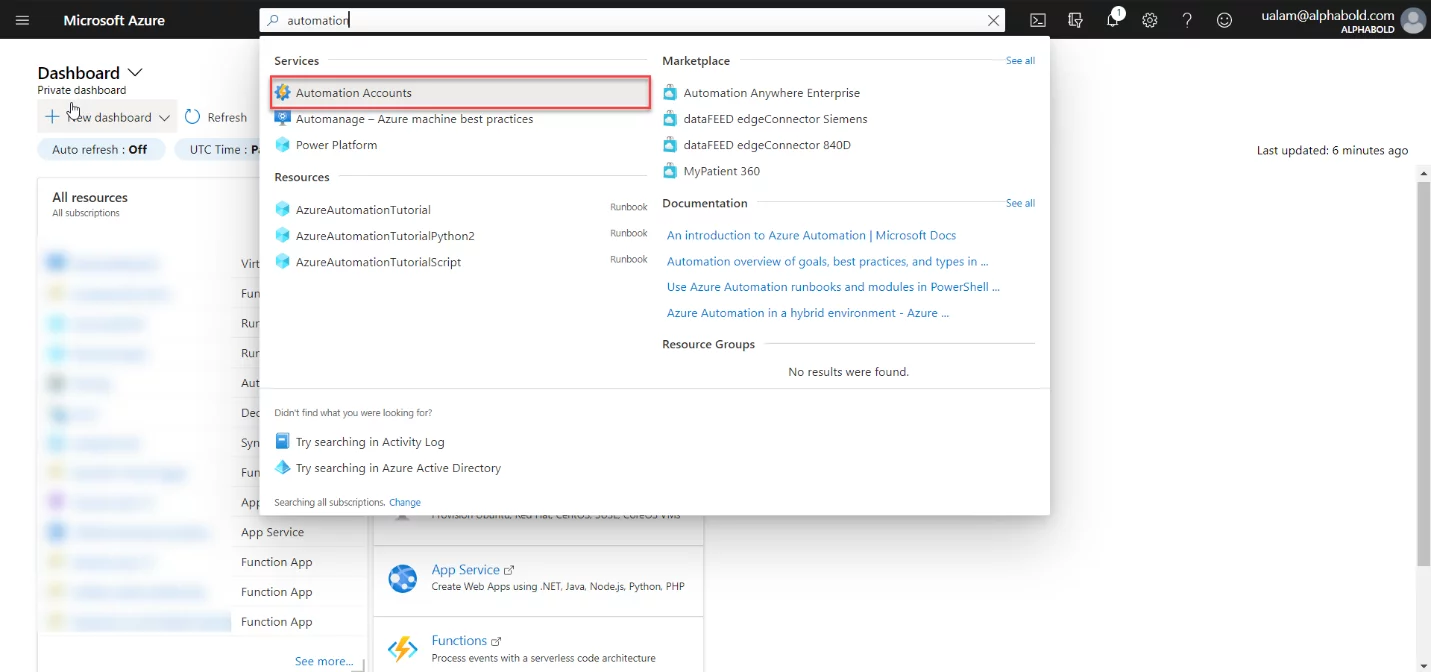1431x672 pixels.
Task: Click the AzureAutomationTutorialPython2 runbook icon
Action: [x=283, y=236]
